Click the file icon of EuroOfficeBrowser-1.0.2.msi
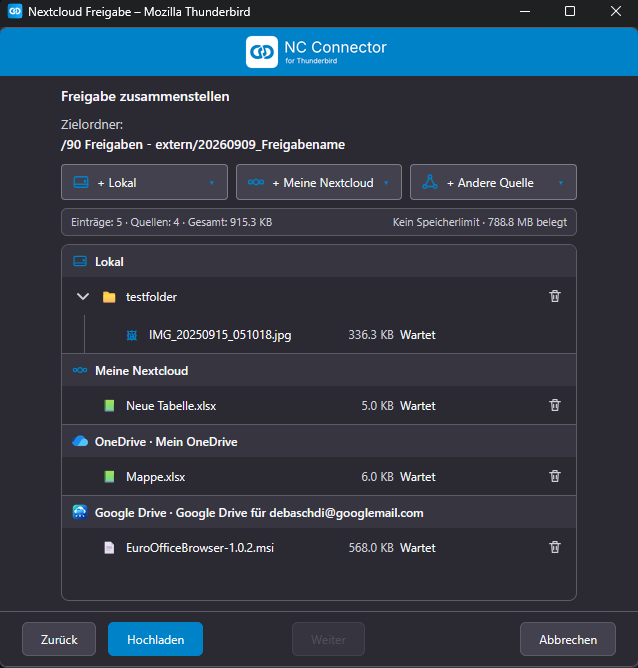638x668 pixels. [109, 547]
